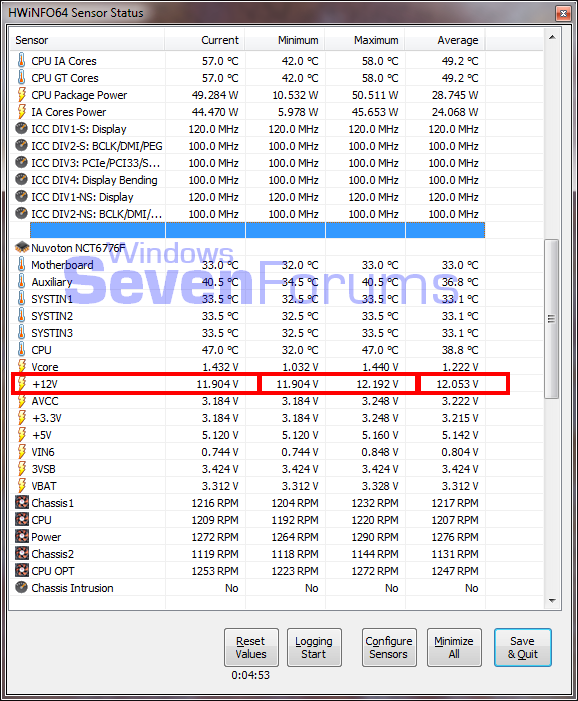578x701 pixels.
Task: Click CPU Package Power current 49.284 W
Action: tap(215, 95)
